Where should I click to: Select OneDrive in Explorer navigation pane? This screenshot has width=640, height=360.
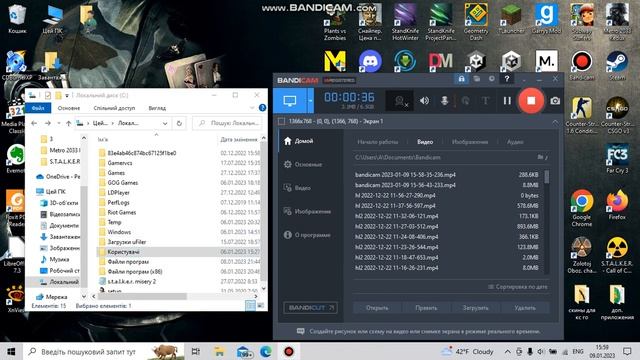coord(58,176)
